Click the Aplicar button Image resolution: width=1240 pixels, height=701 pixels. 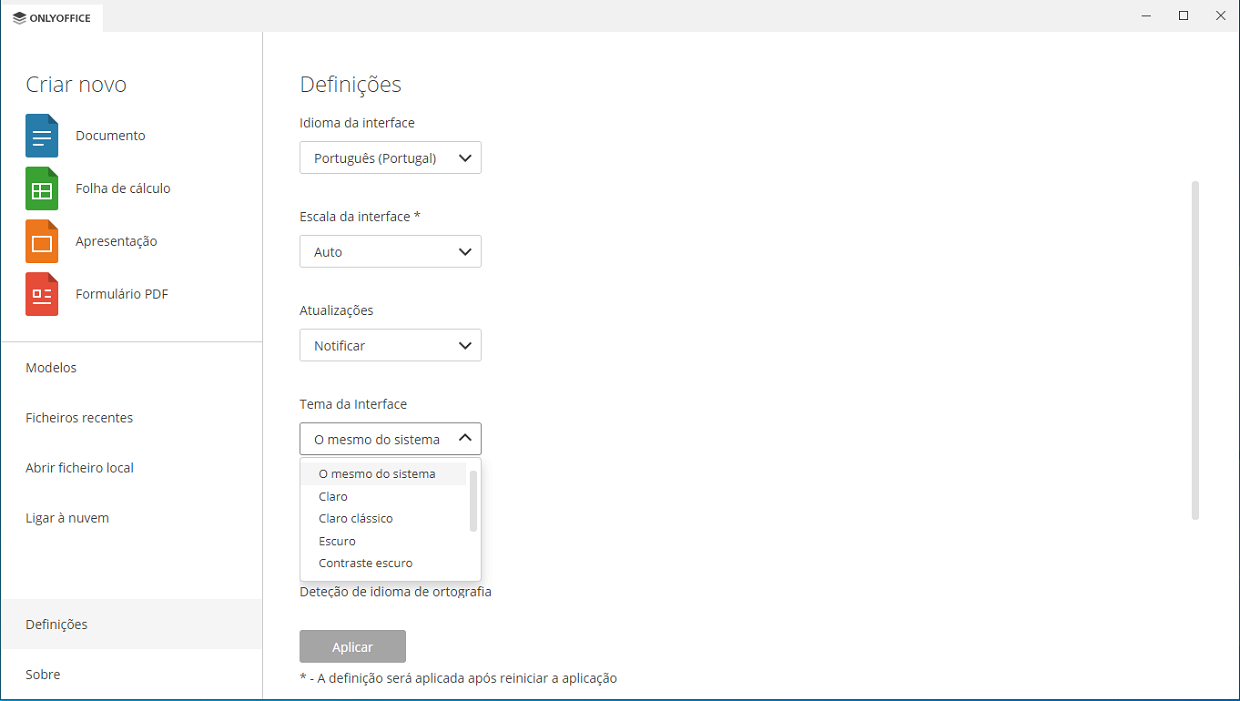pyautogui.click(x=352, y=647)
